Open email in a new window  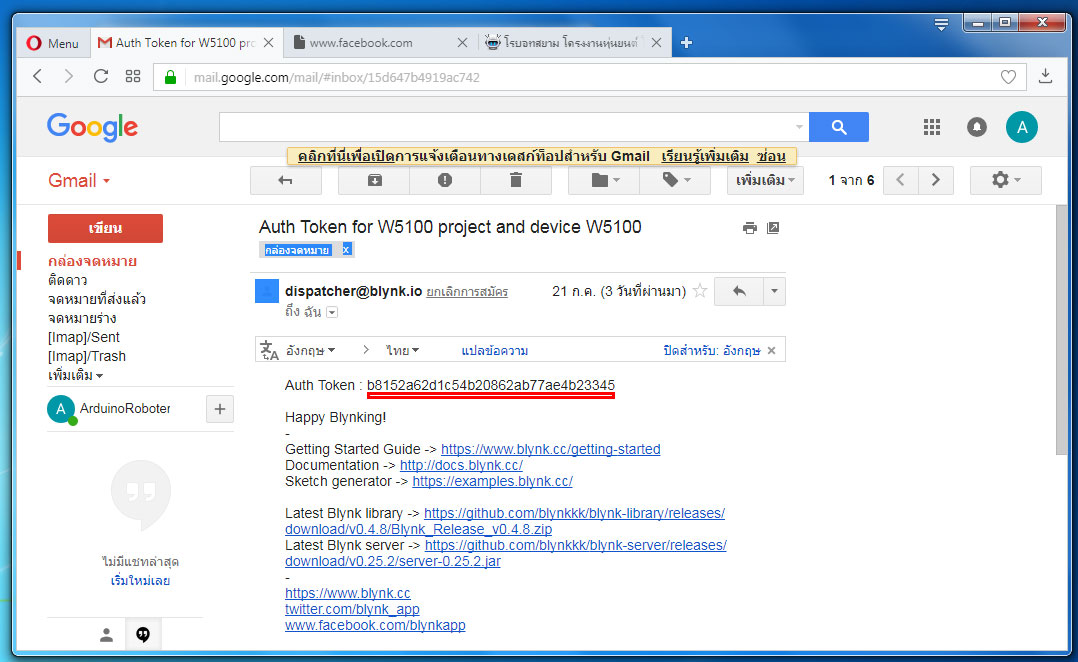tap(773, 228)
